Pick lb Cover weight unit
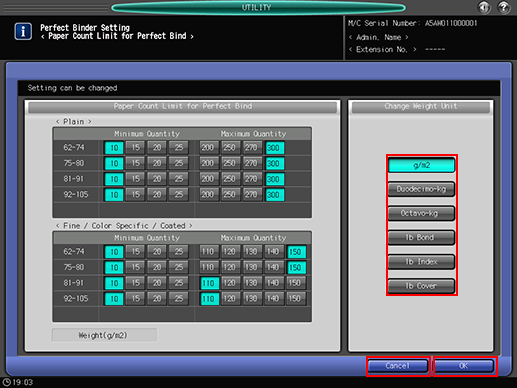This screenshot has height=388, width=517. (421, 286)
